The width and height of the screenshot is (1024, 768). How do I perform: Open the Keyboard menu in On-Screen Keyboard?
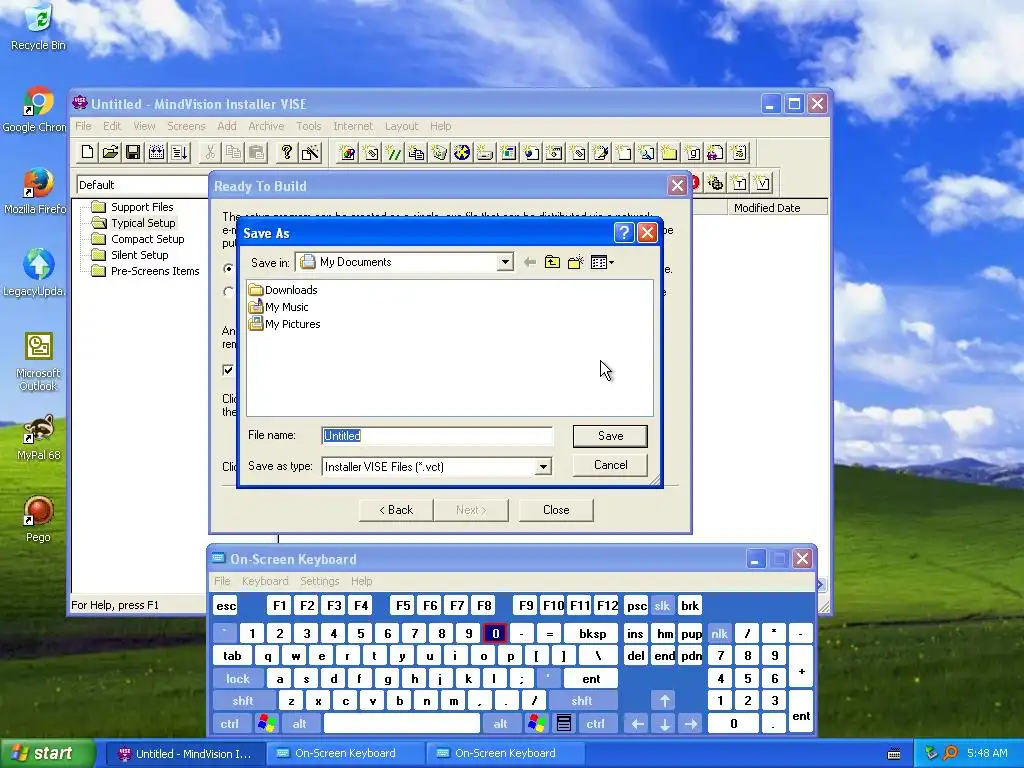click(x=264, y=581)
